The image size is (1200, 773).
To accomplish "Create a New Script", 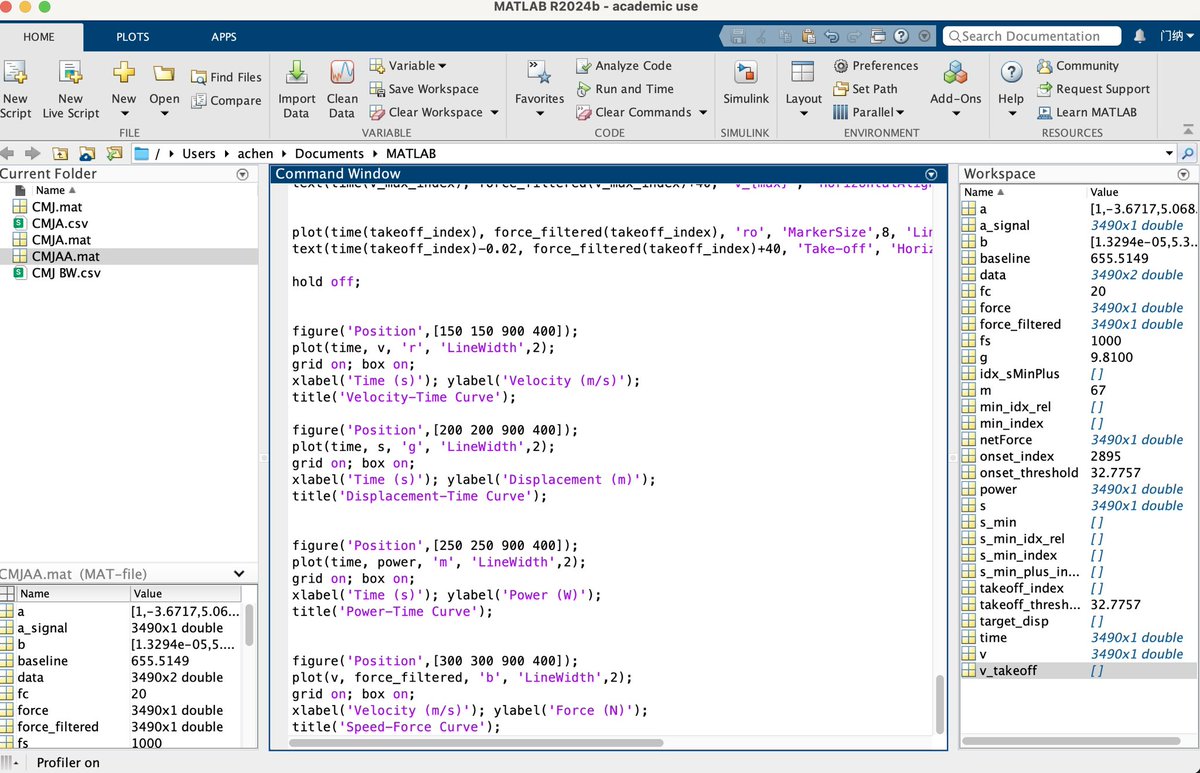I will 15,89.
